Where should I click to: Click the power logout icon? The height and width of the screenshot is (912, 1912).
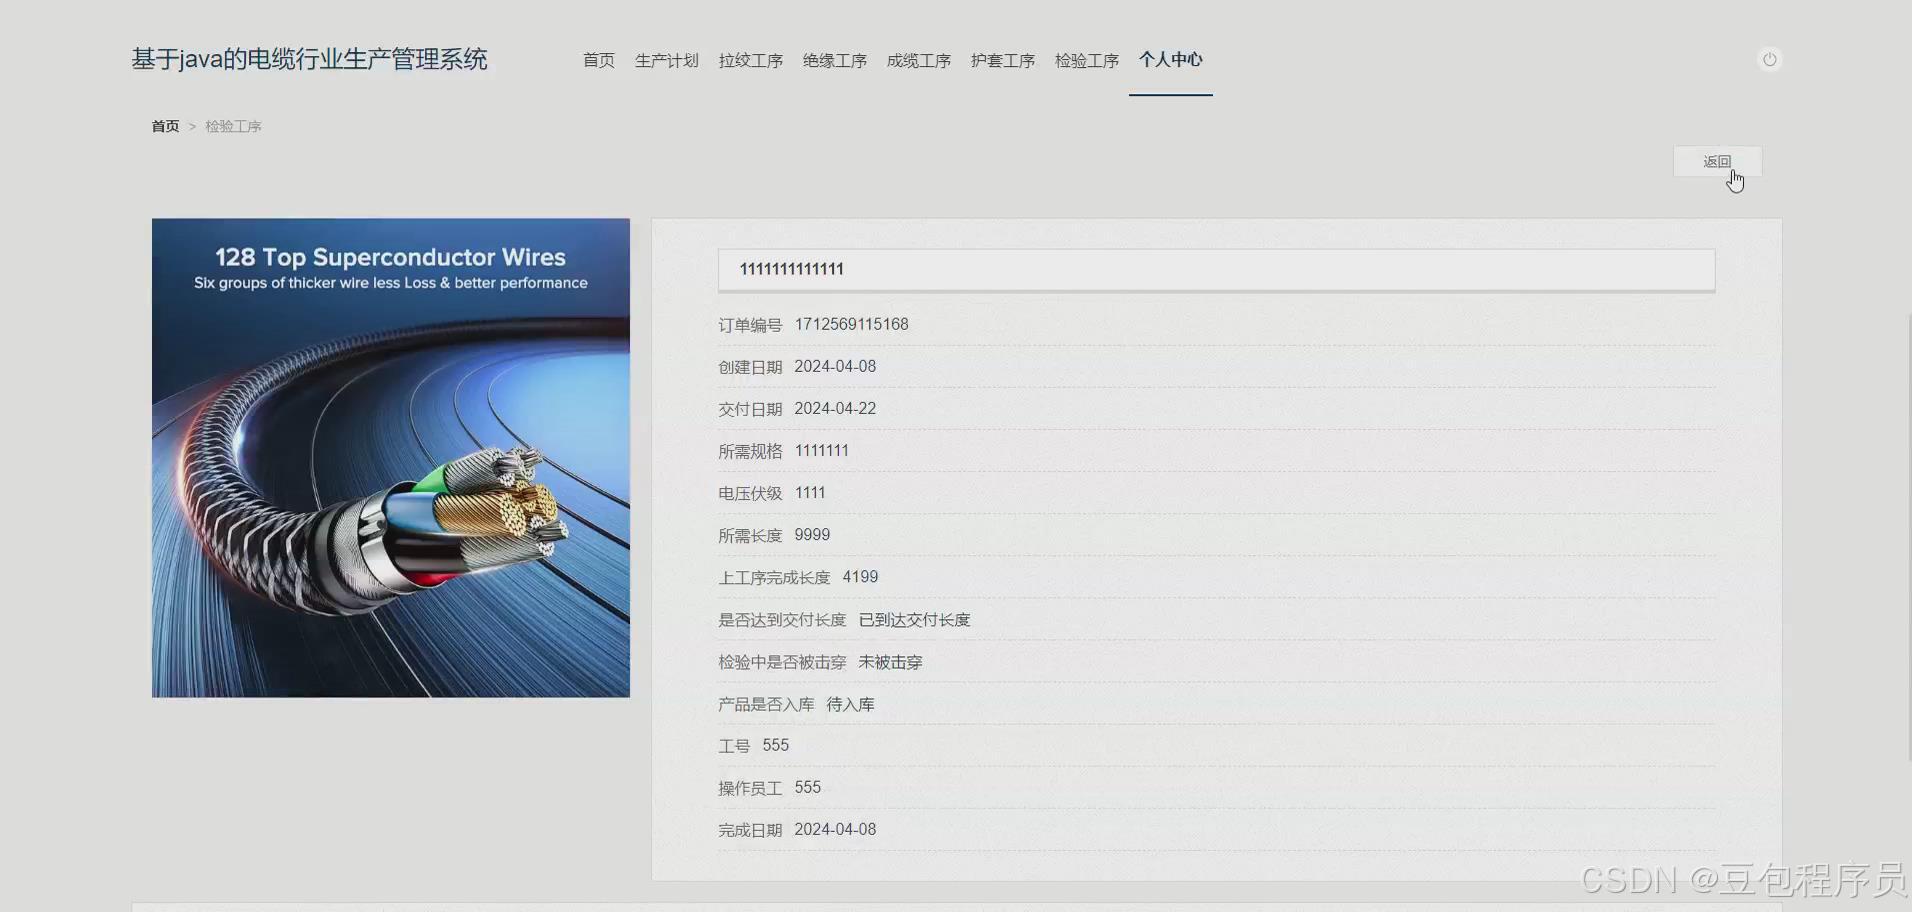[1768, 59]
